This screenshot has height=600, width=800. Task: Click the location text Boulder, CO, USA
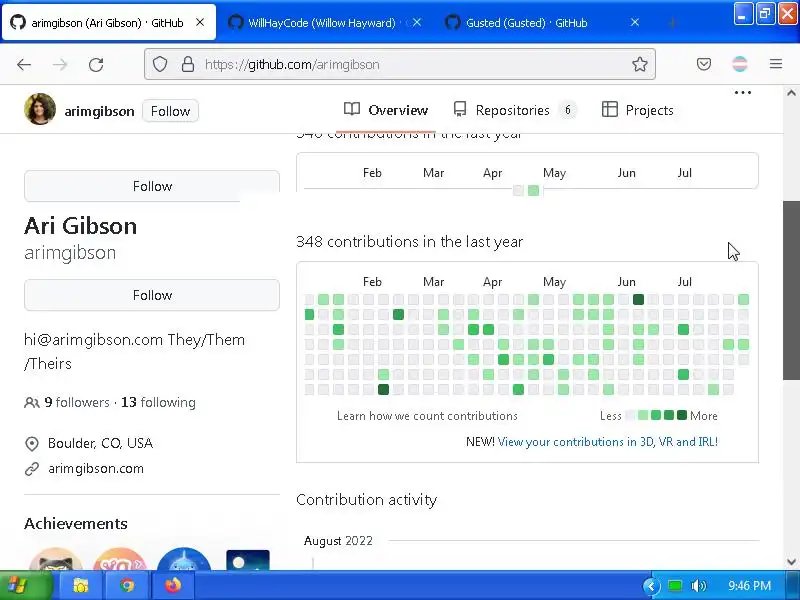coord(101,443)
